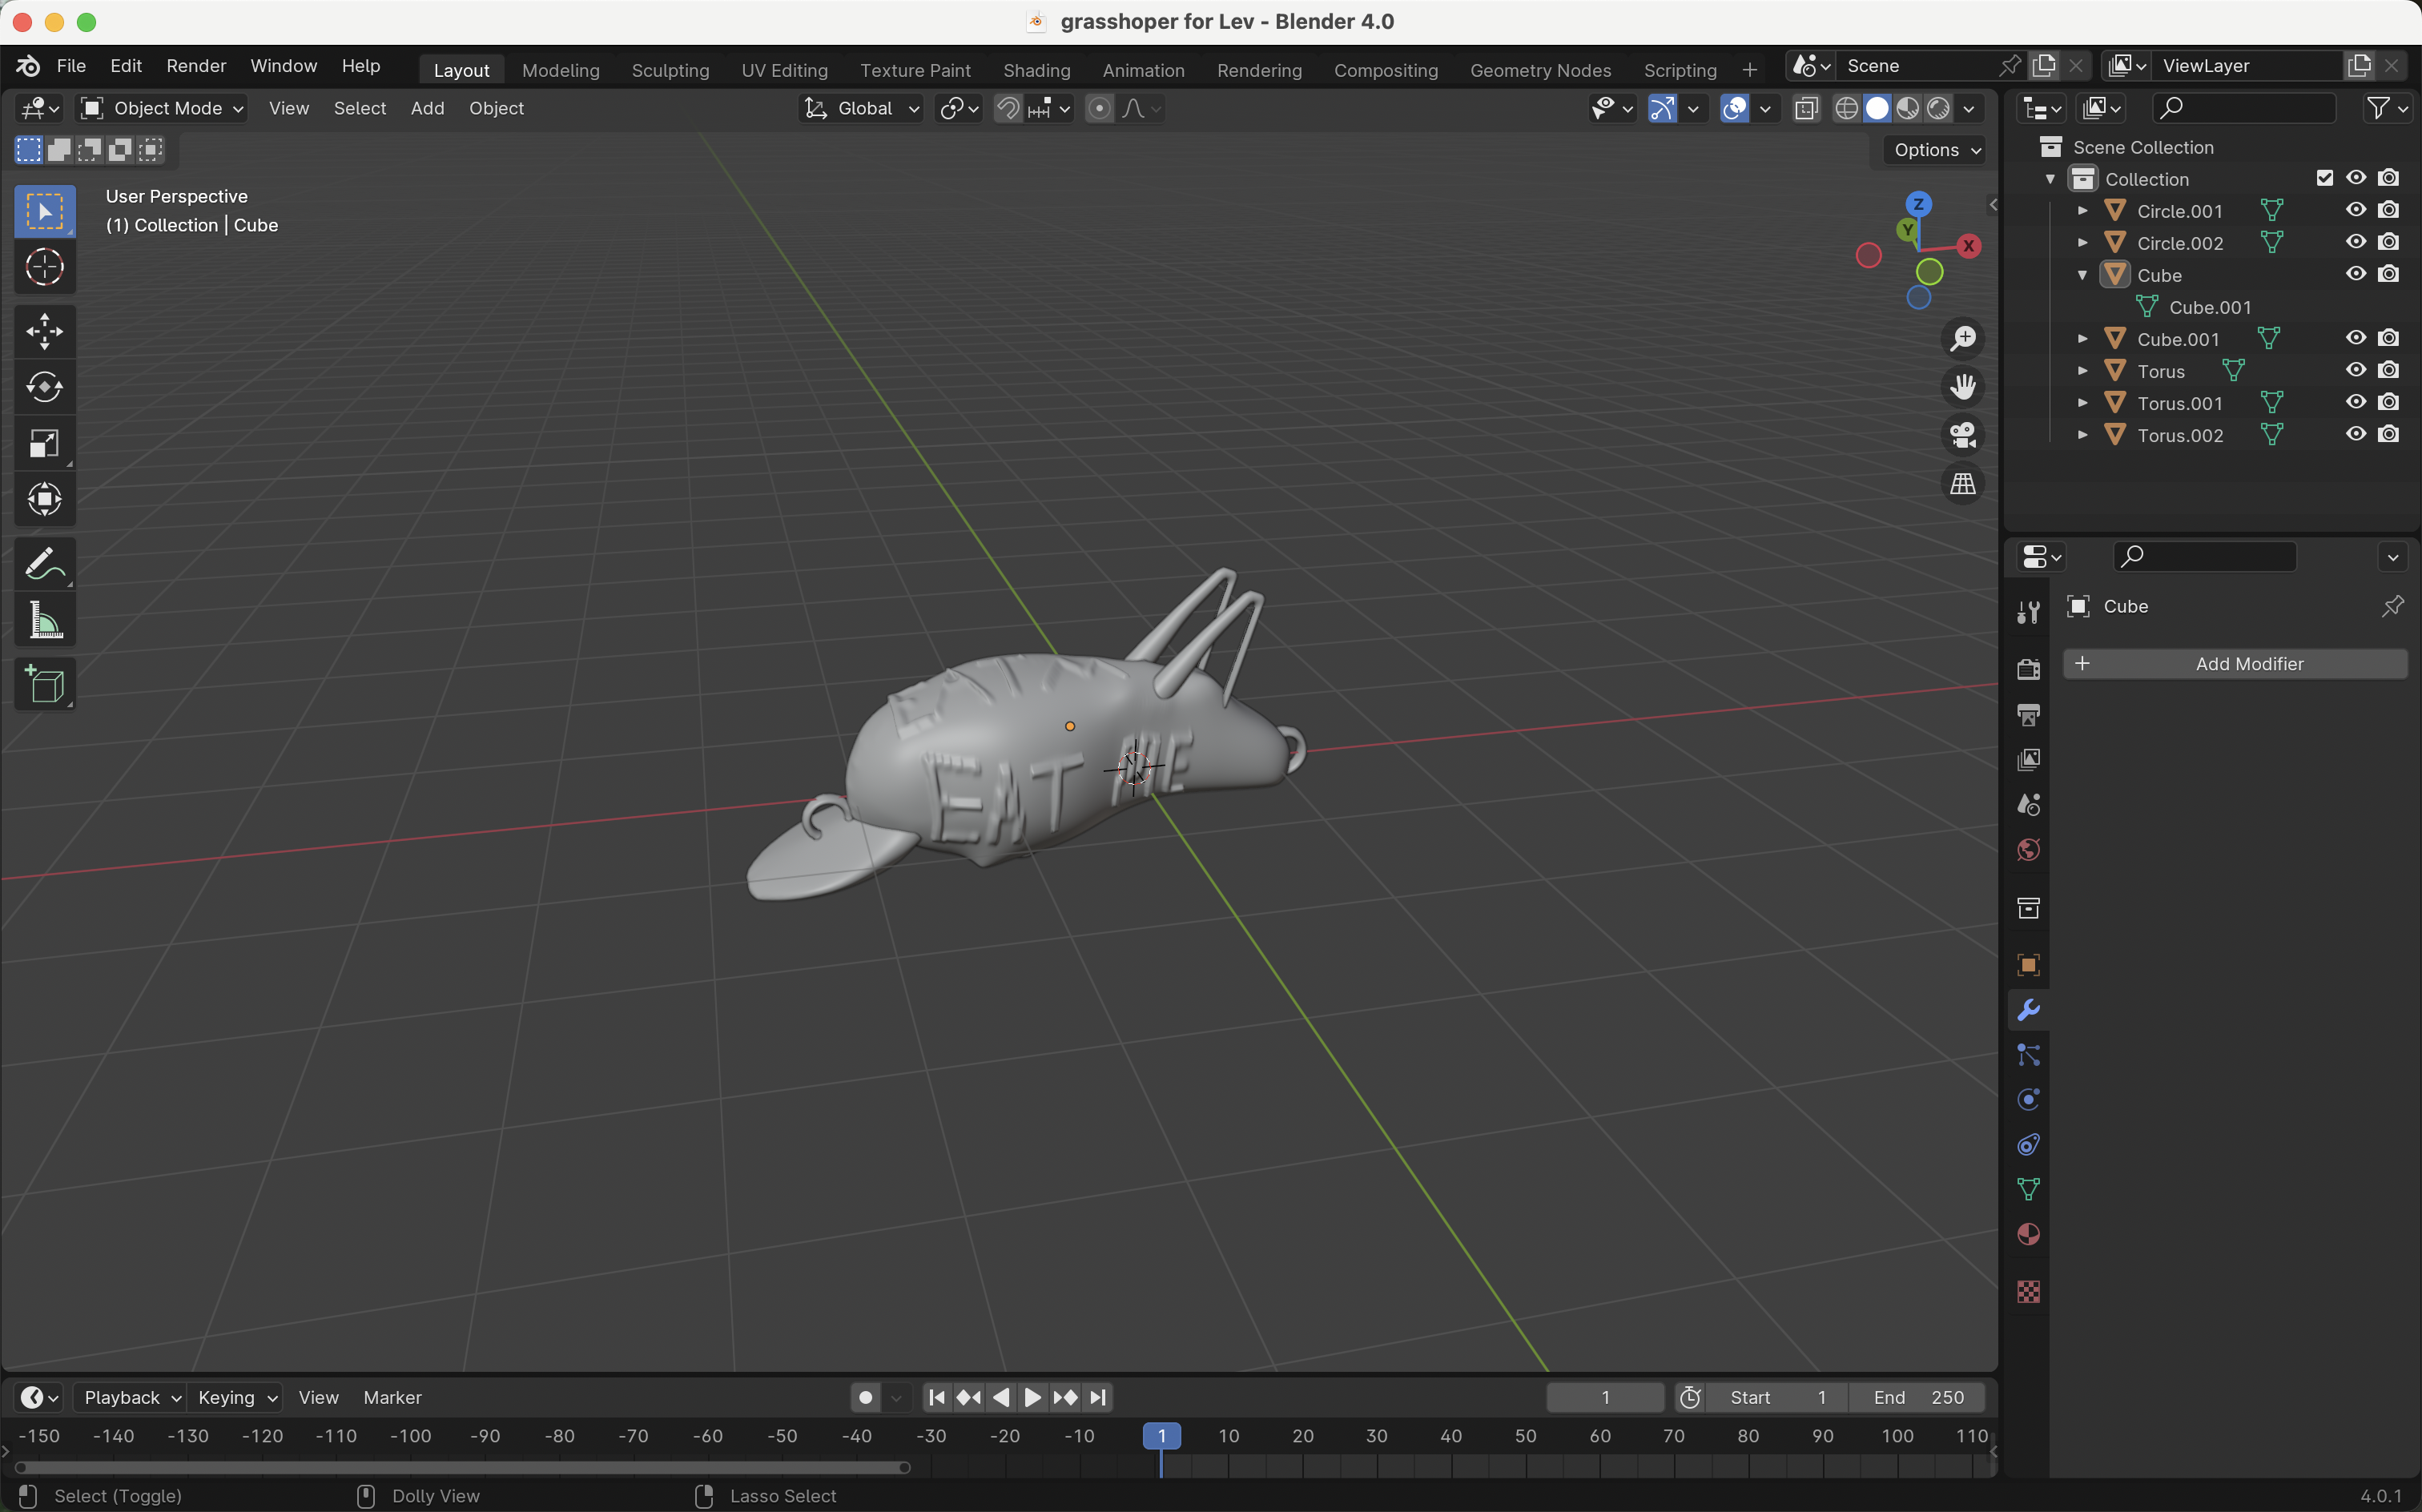Viewport: 2422px width, 1512px height.
Task: Select the Cursor tool in the toolbar
Action: pos(45,267)
